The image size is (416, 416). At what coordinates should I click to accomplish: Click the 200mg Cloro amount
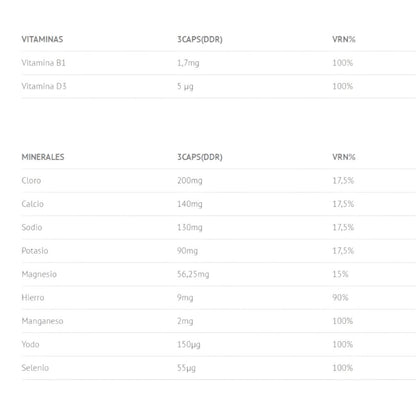[x=190, y=181]
